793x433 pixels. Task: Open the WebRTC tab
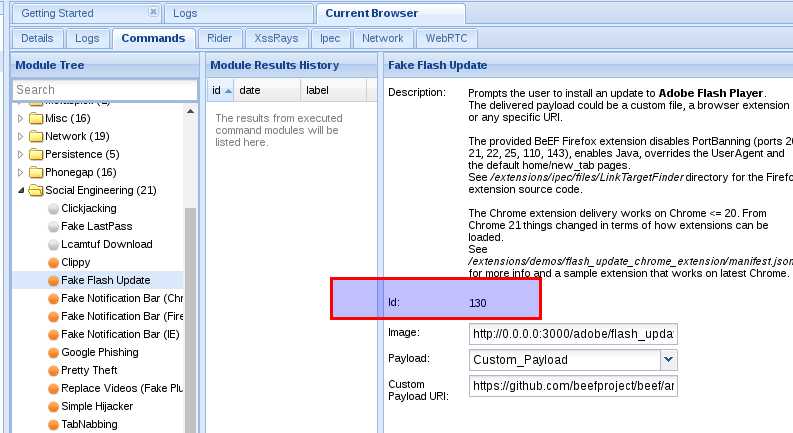click(x=447, y=38)
